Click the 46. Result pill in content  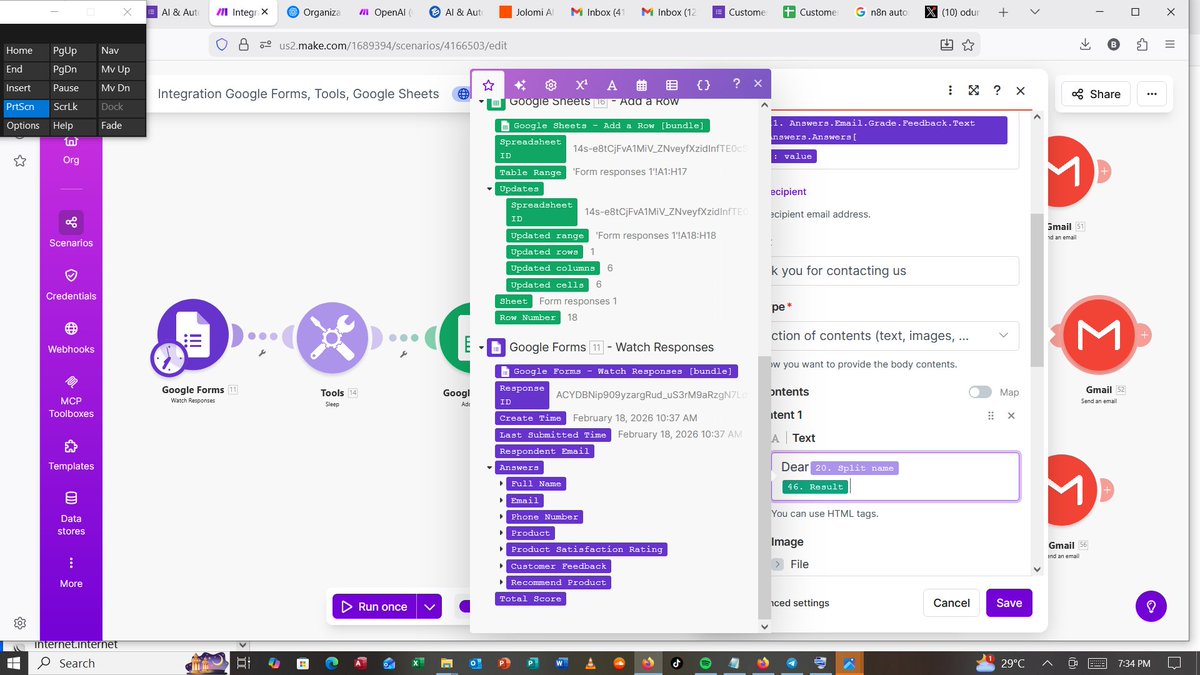[815, 487]
